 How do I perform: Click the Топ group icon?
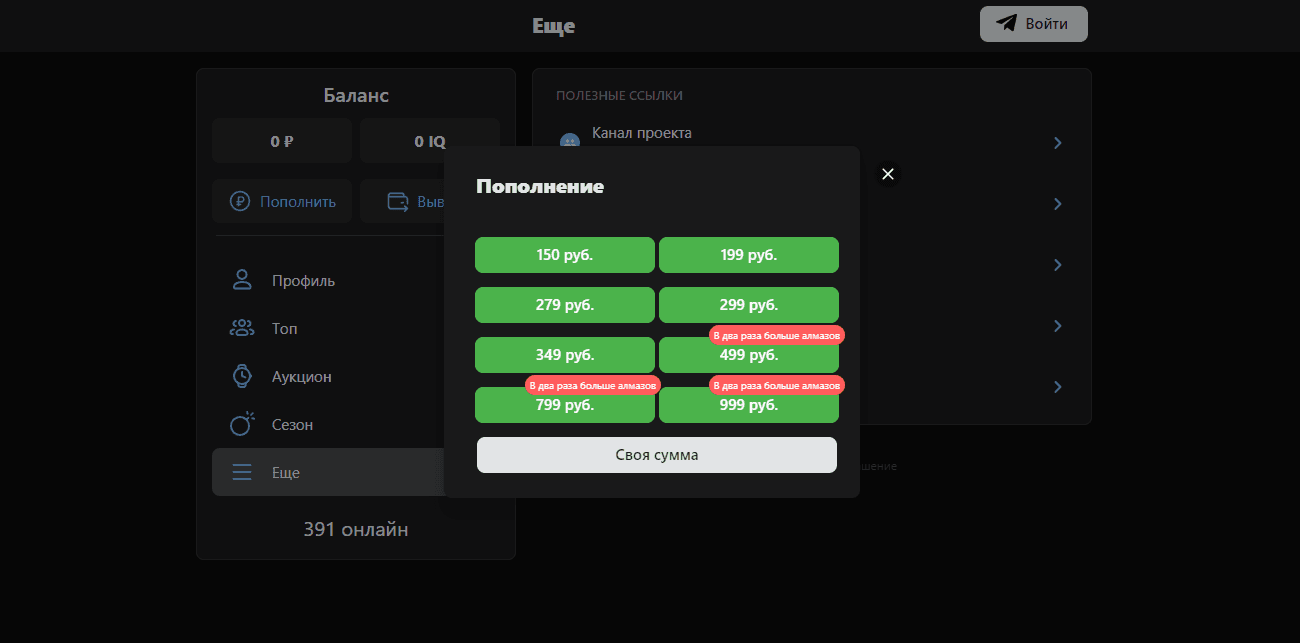pos(242,328)
